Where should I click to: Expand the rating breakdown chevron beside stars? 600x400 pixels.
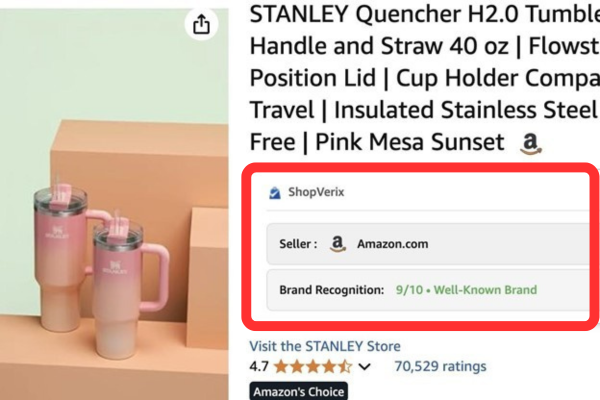[x=364, y=367]
